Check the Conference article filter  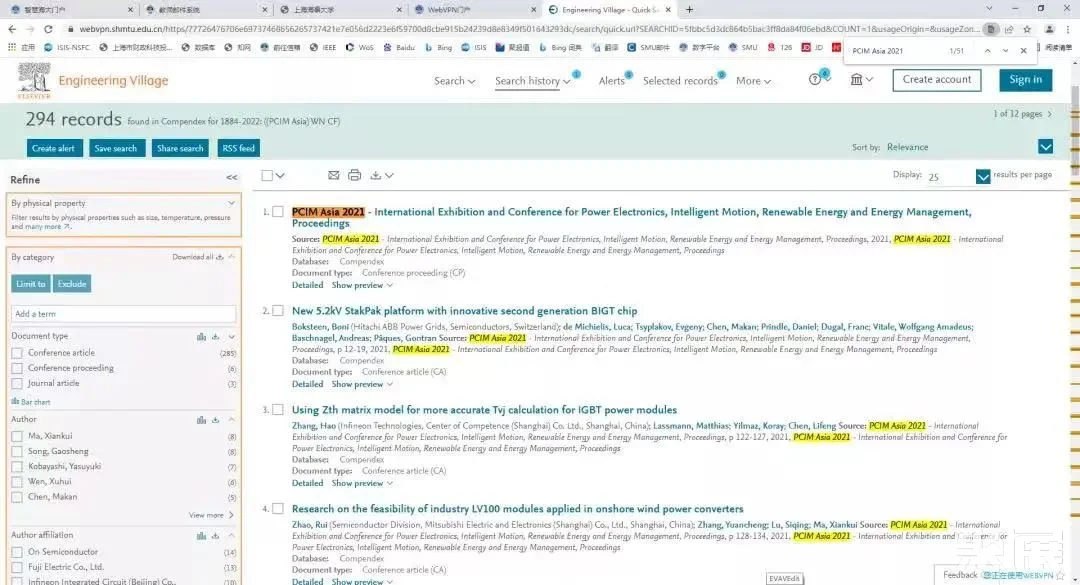pos(17,353)
